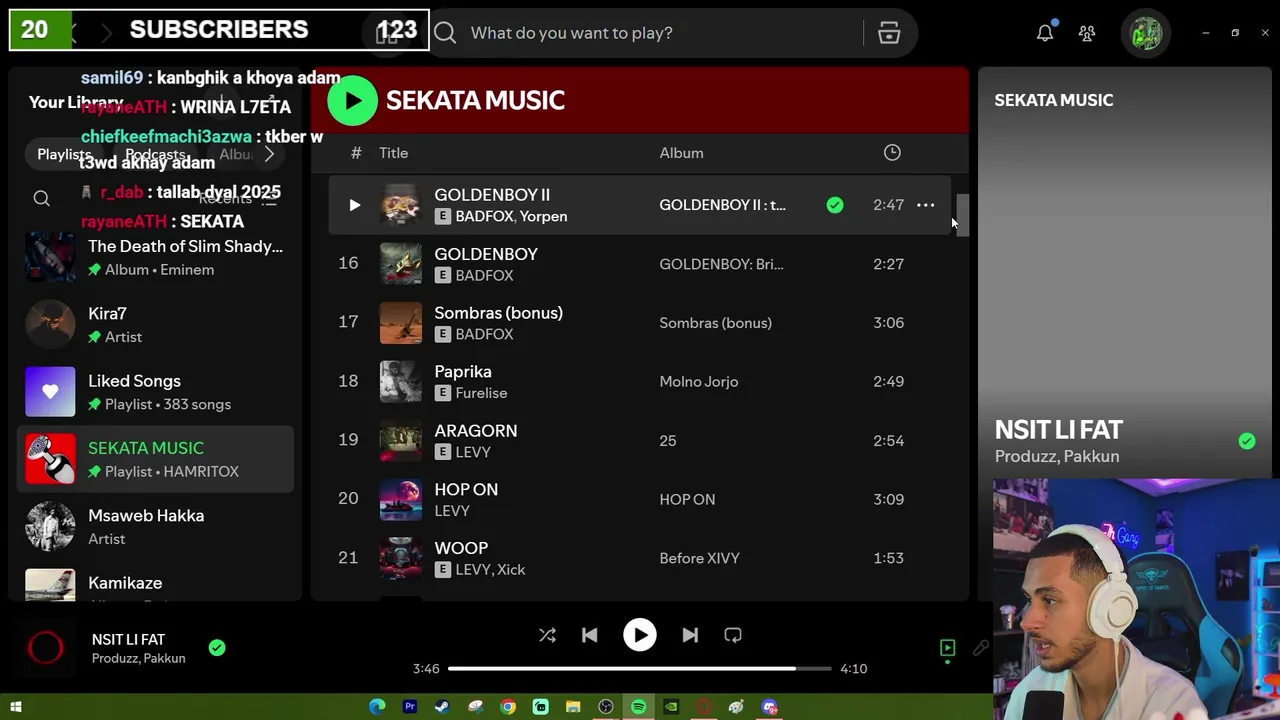Select the Playlists filter chip
The height and width of the screenshot is (720, 1280).
coord(64,154)
